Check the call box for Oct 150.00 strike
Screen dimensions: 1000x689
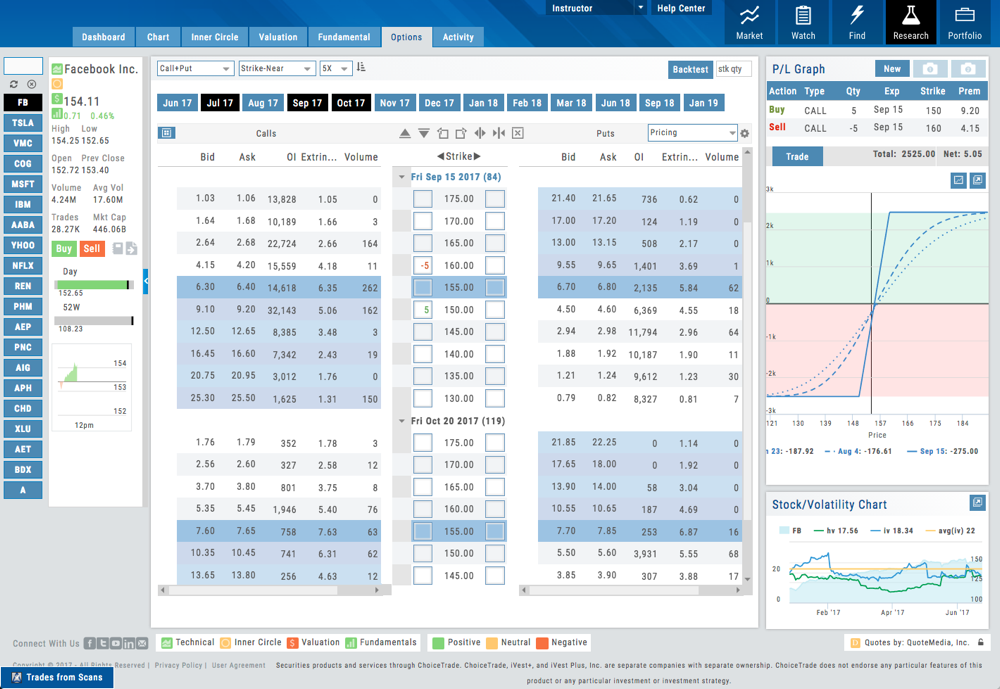tap(422, 553)
